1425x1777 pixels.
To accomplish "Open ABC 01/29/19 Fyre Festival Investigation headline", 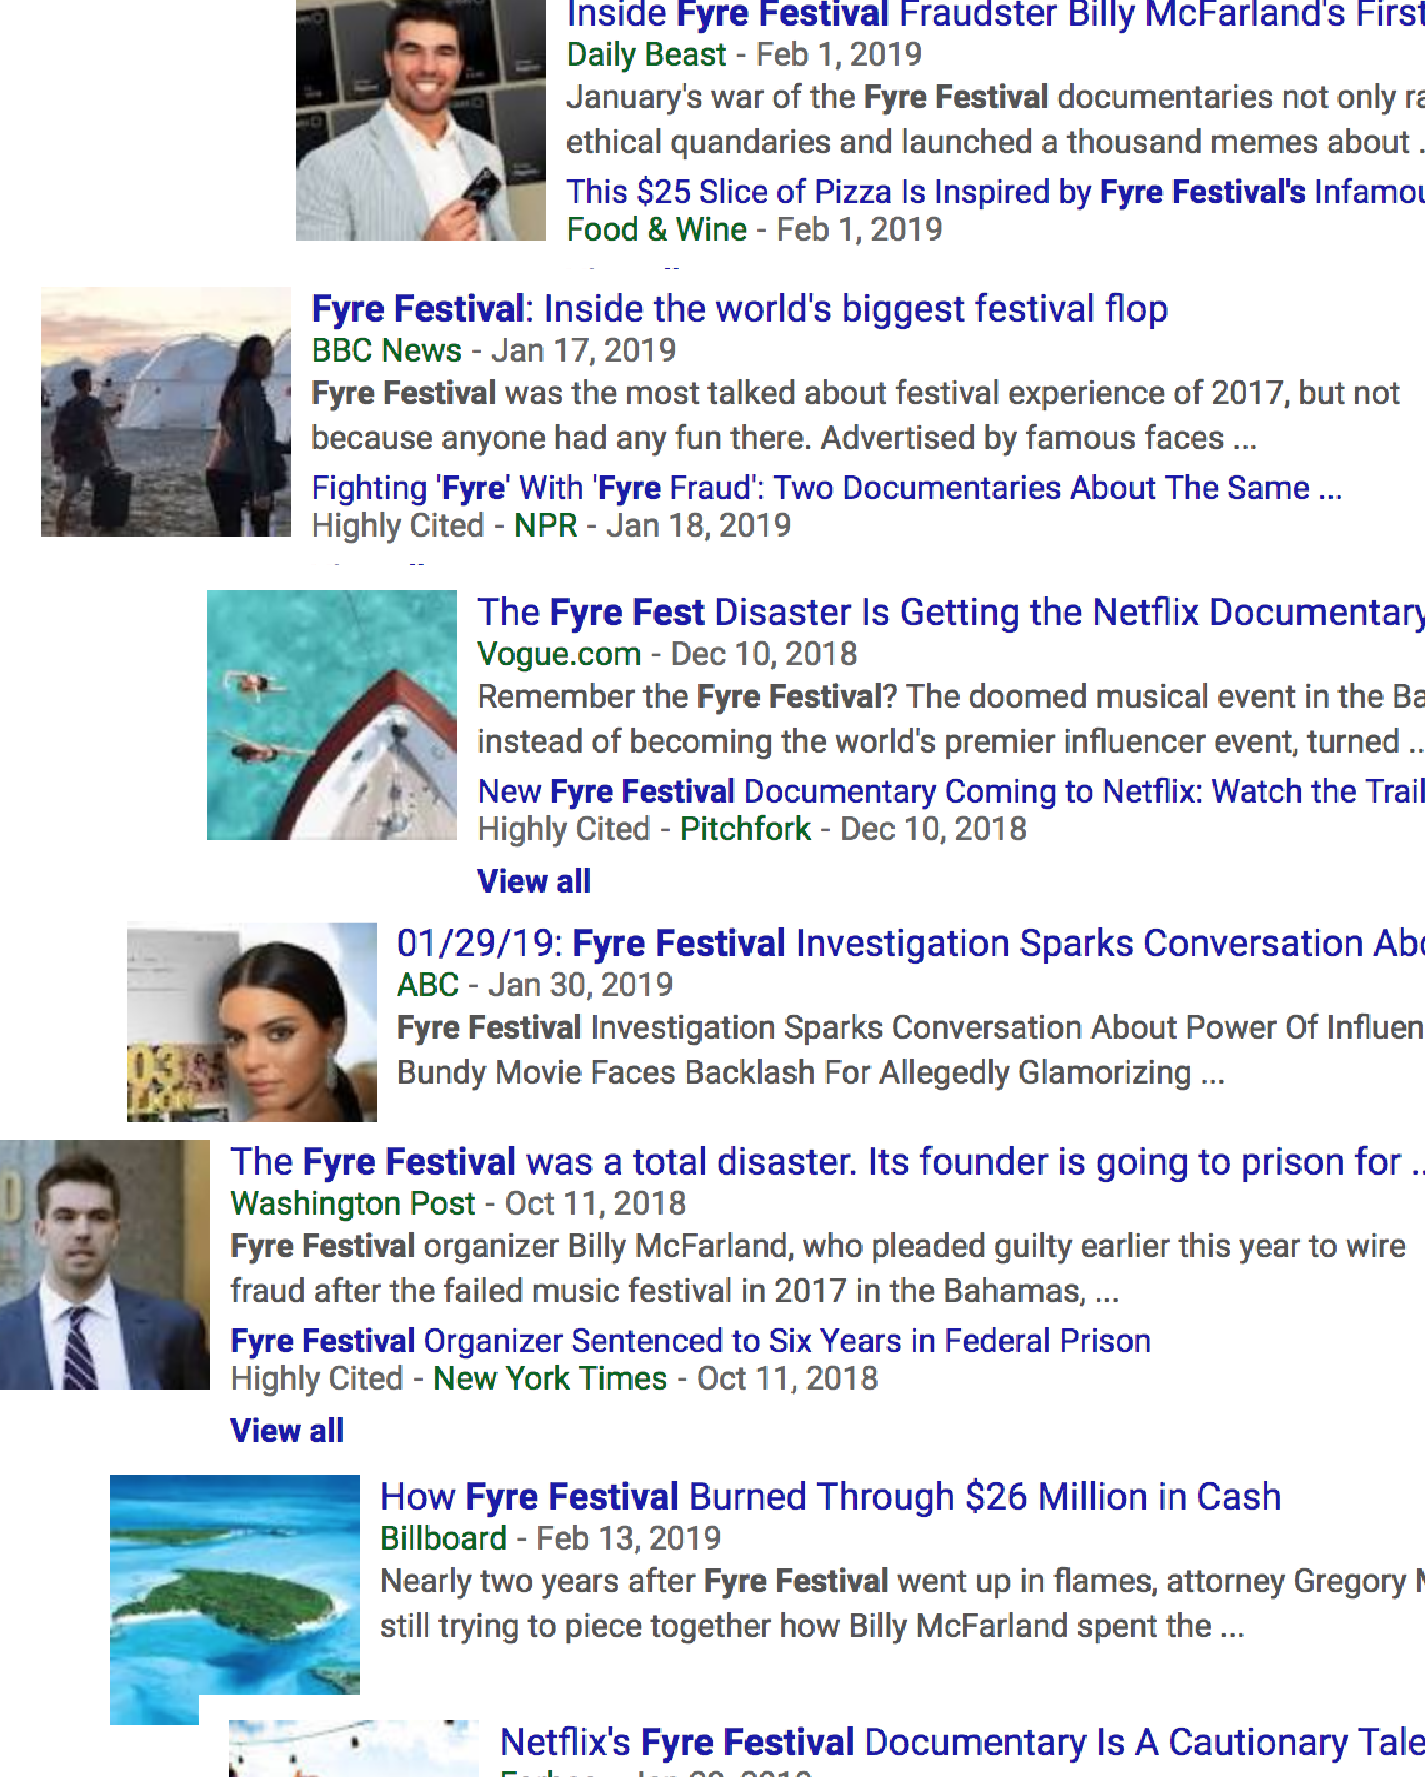I will point(910,943).
